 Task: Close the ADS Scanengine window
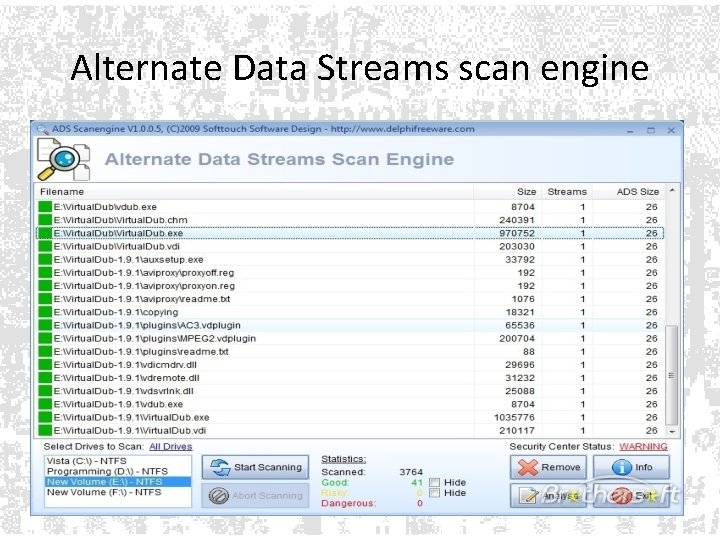(x=671, y=130)
